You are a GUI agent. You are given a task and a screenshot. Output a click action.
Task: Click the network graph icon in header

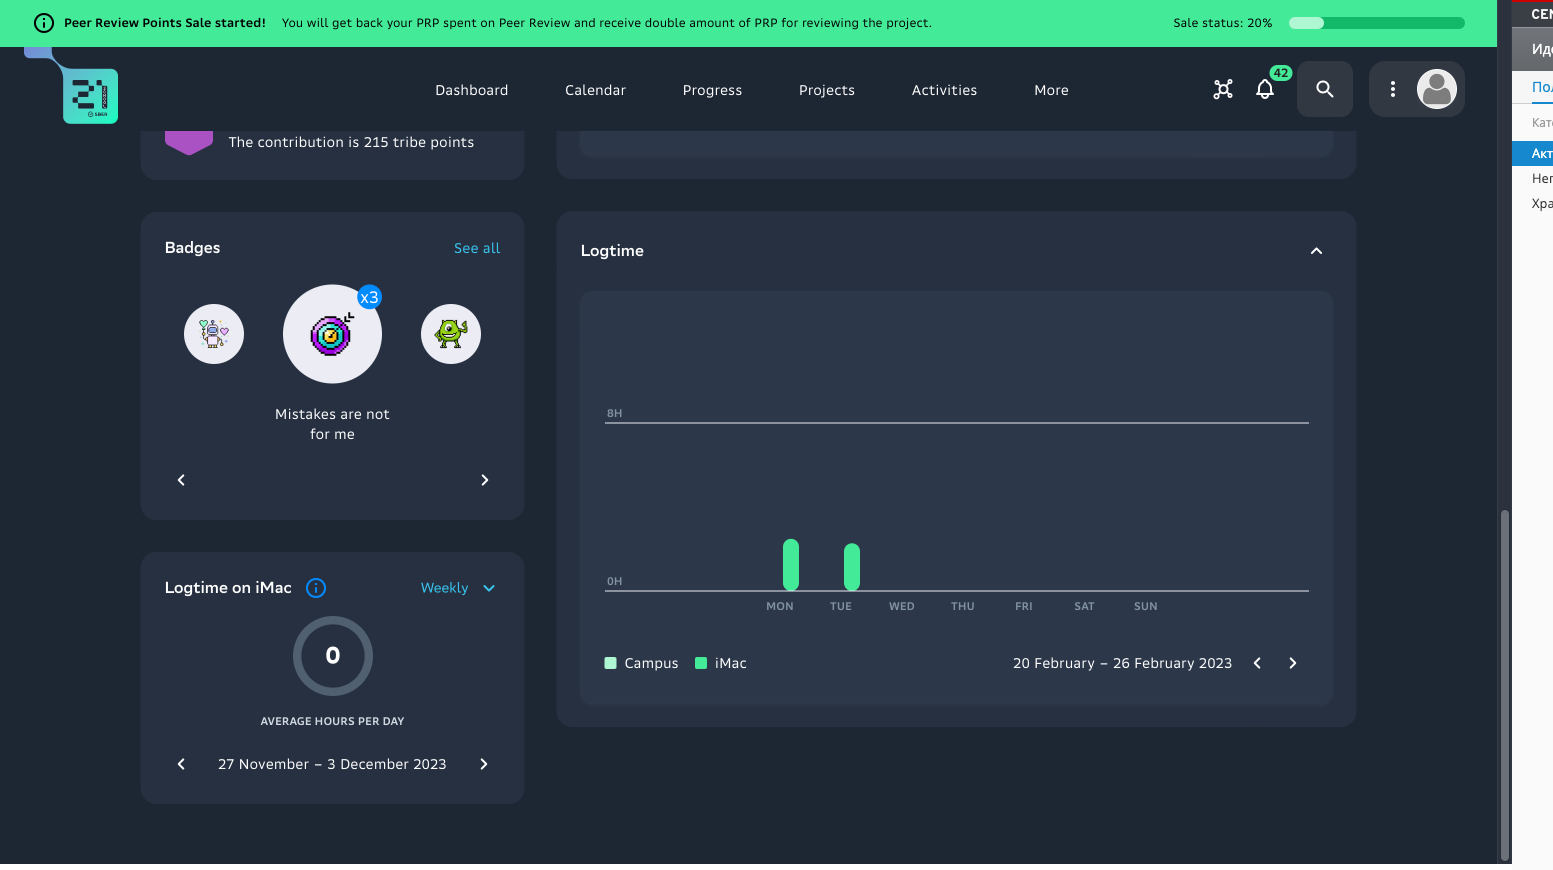pos(1223,90)
